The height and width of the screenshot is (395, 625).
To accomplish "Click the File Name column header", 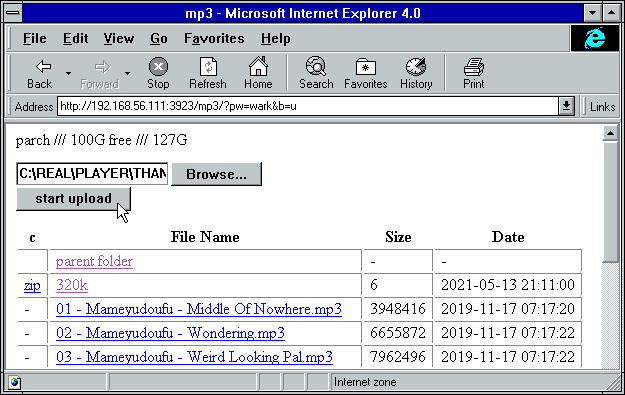I will (x=205, y=237).
